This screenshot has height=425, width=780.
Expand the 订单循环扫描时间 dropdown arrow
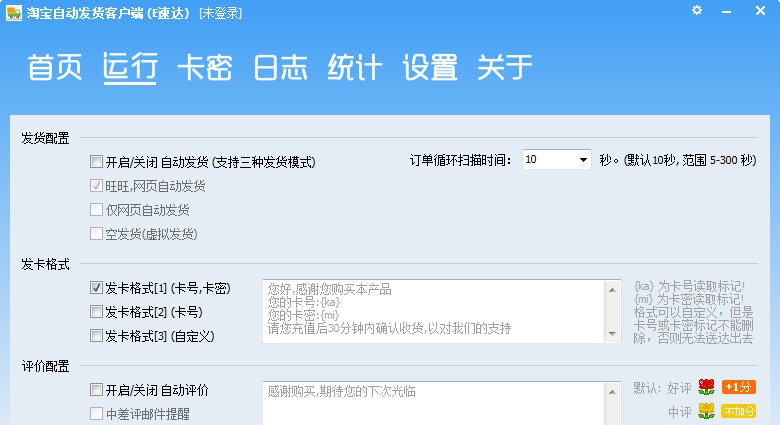(583, 160)
